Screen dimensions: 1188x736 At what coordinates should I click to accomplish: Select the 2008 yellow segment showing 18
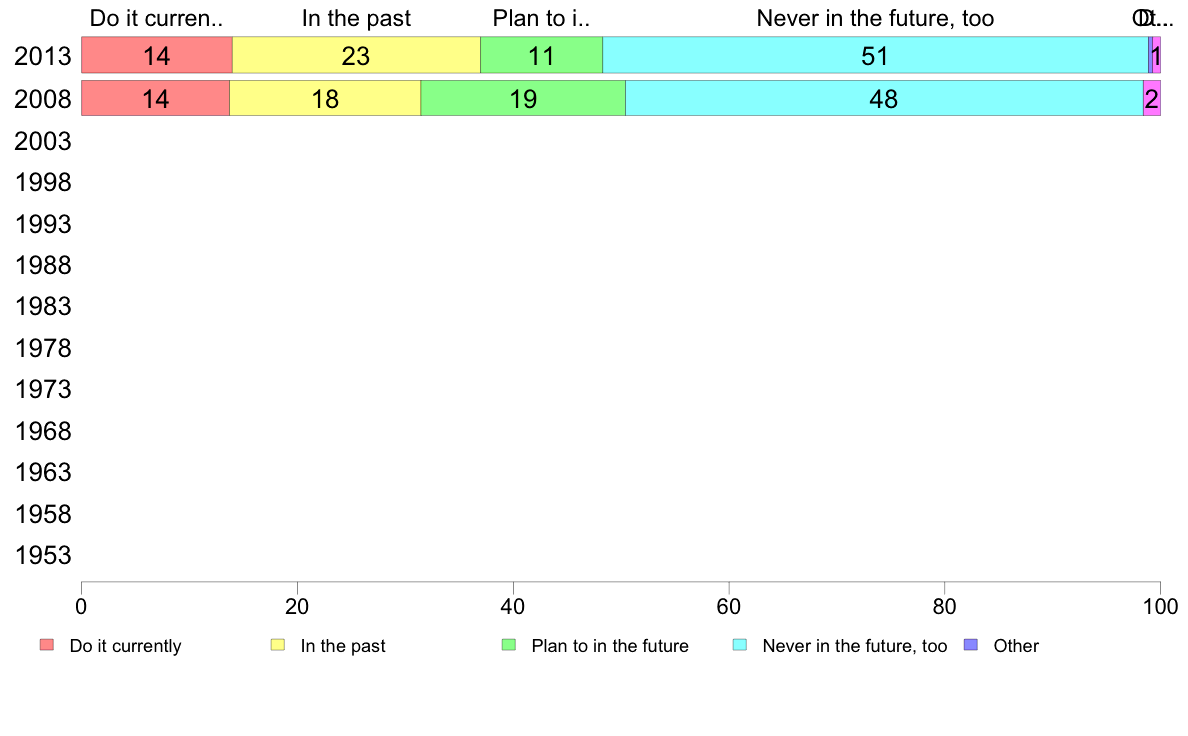[325, 99]
